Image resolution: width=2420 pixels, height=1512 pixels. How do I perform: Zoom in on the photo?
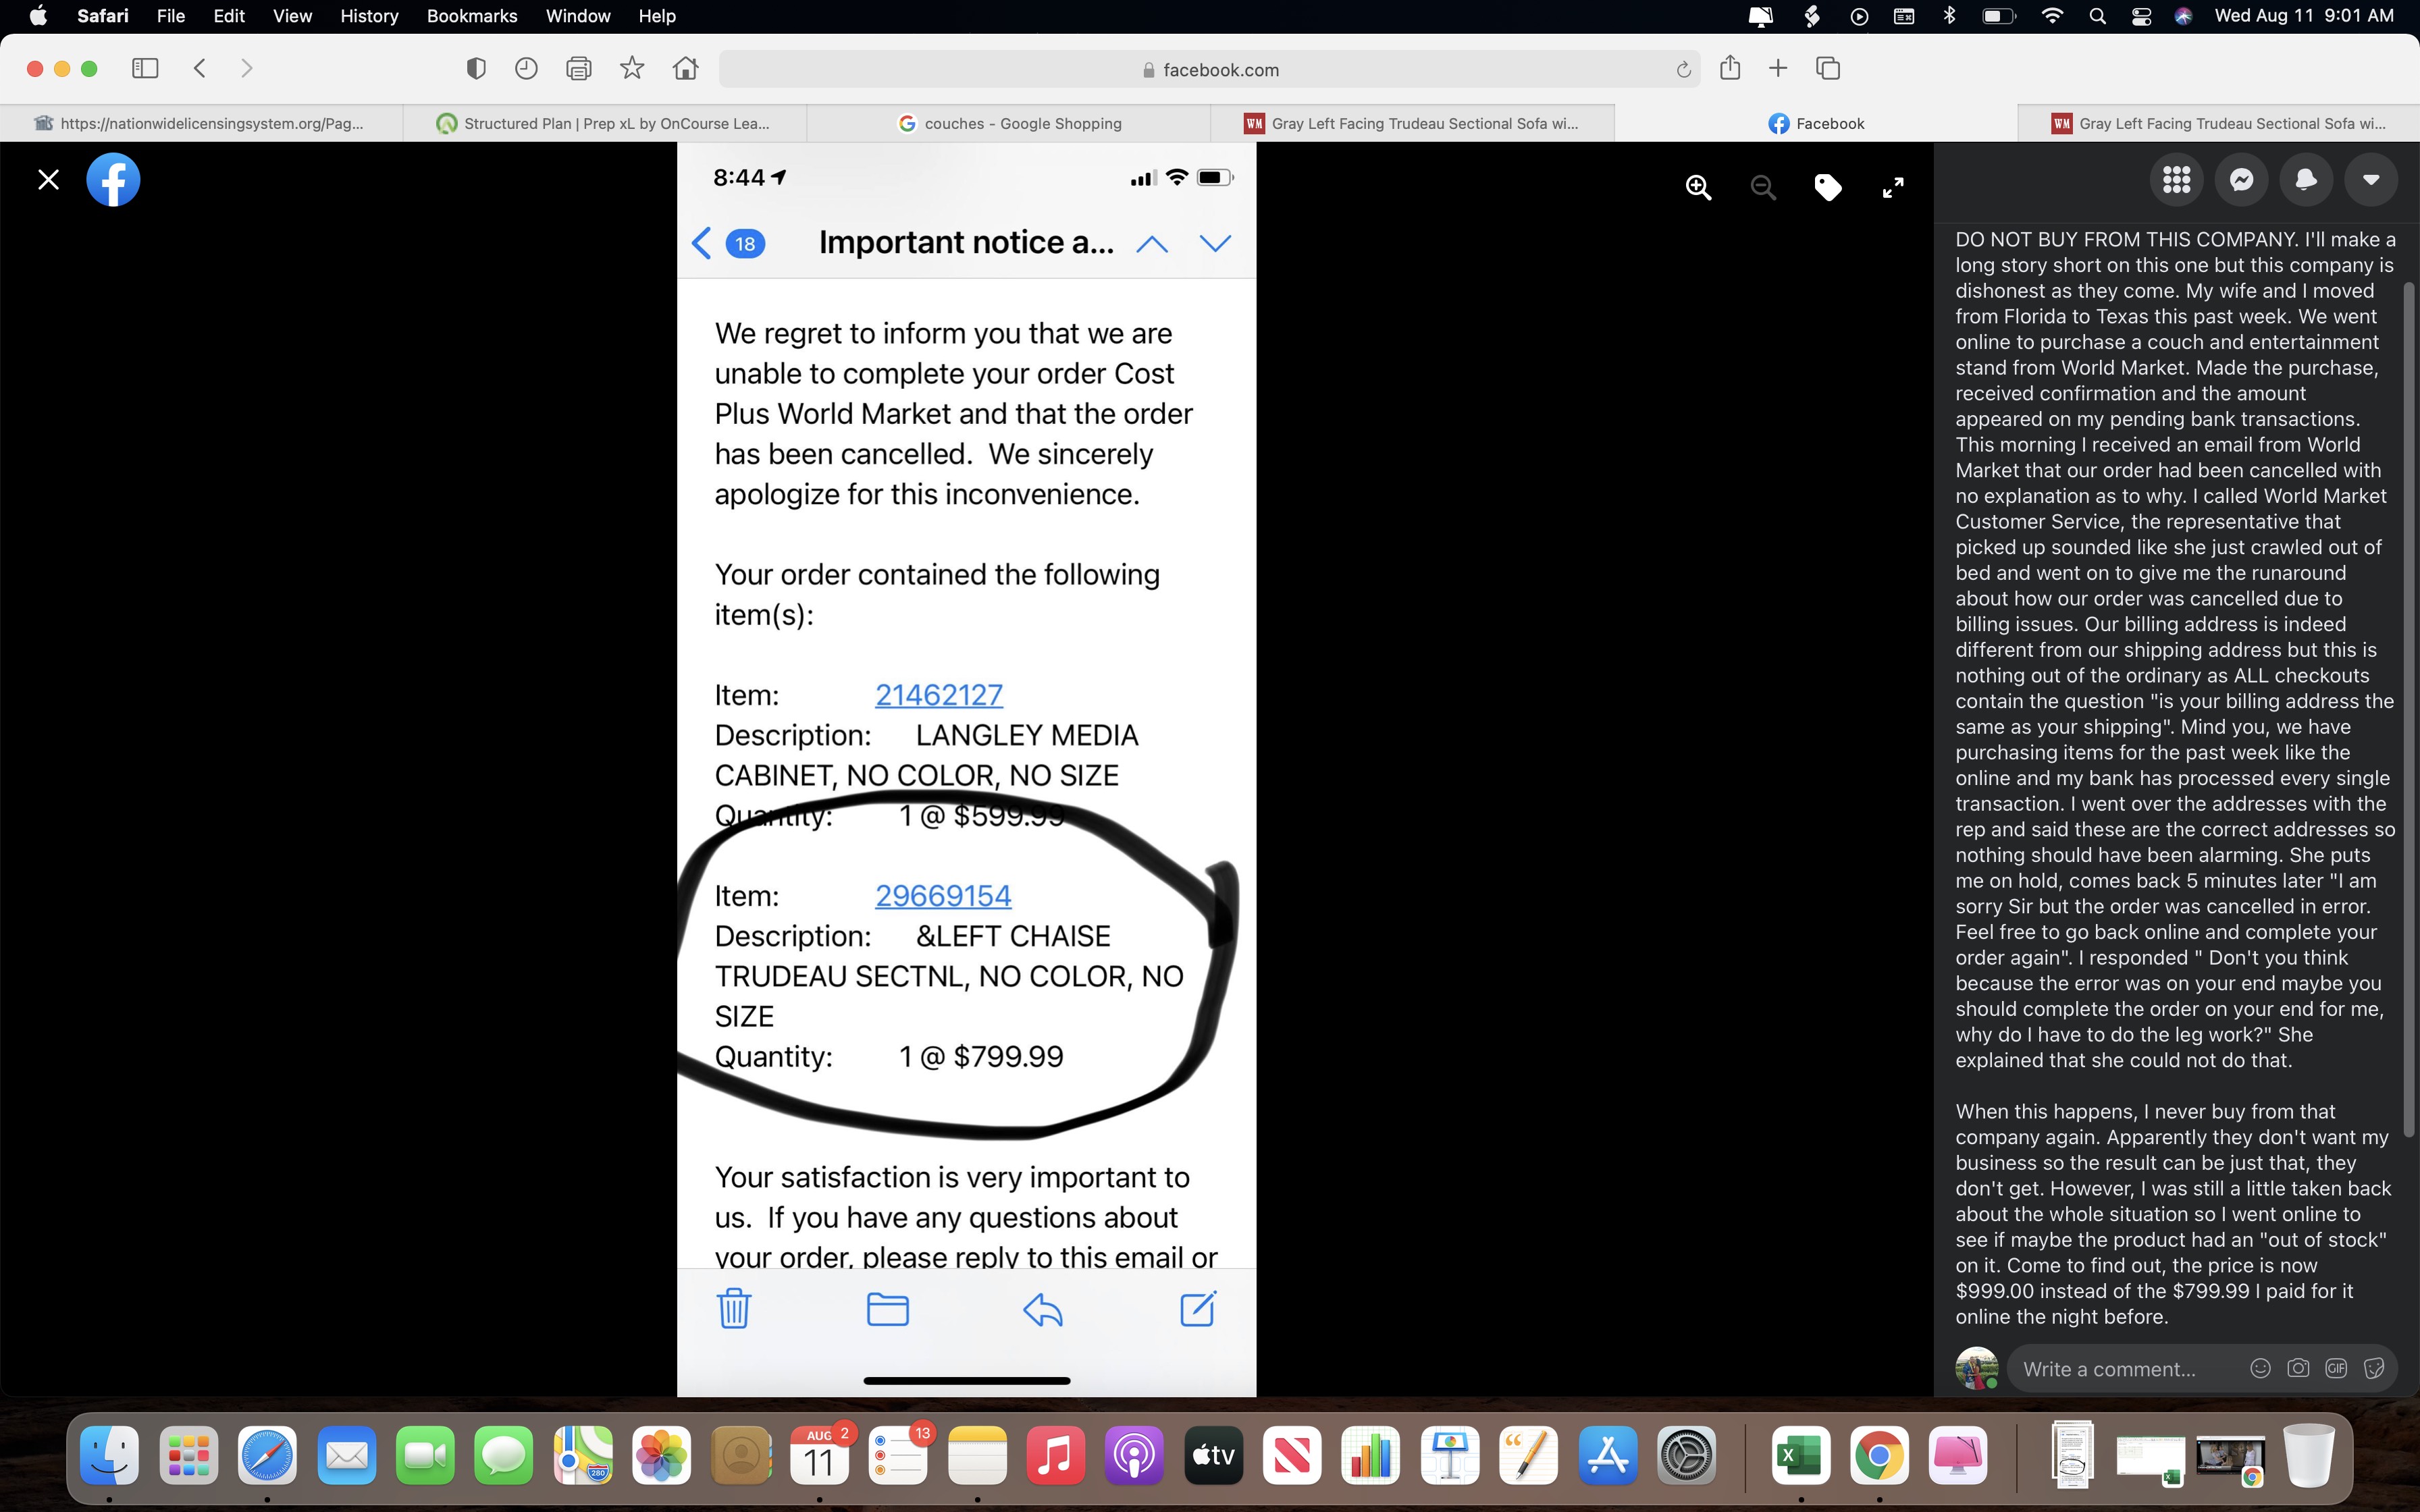1698,187
